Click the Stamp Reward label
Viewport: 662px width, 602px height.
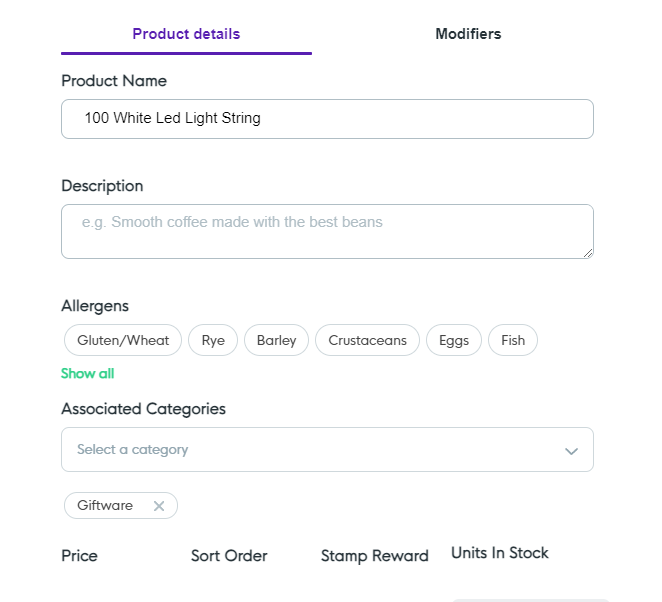click(374, 556)
